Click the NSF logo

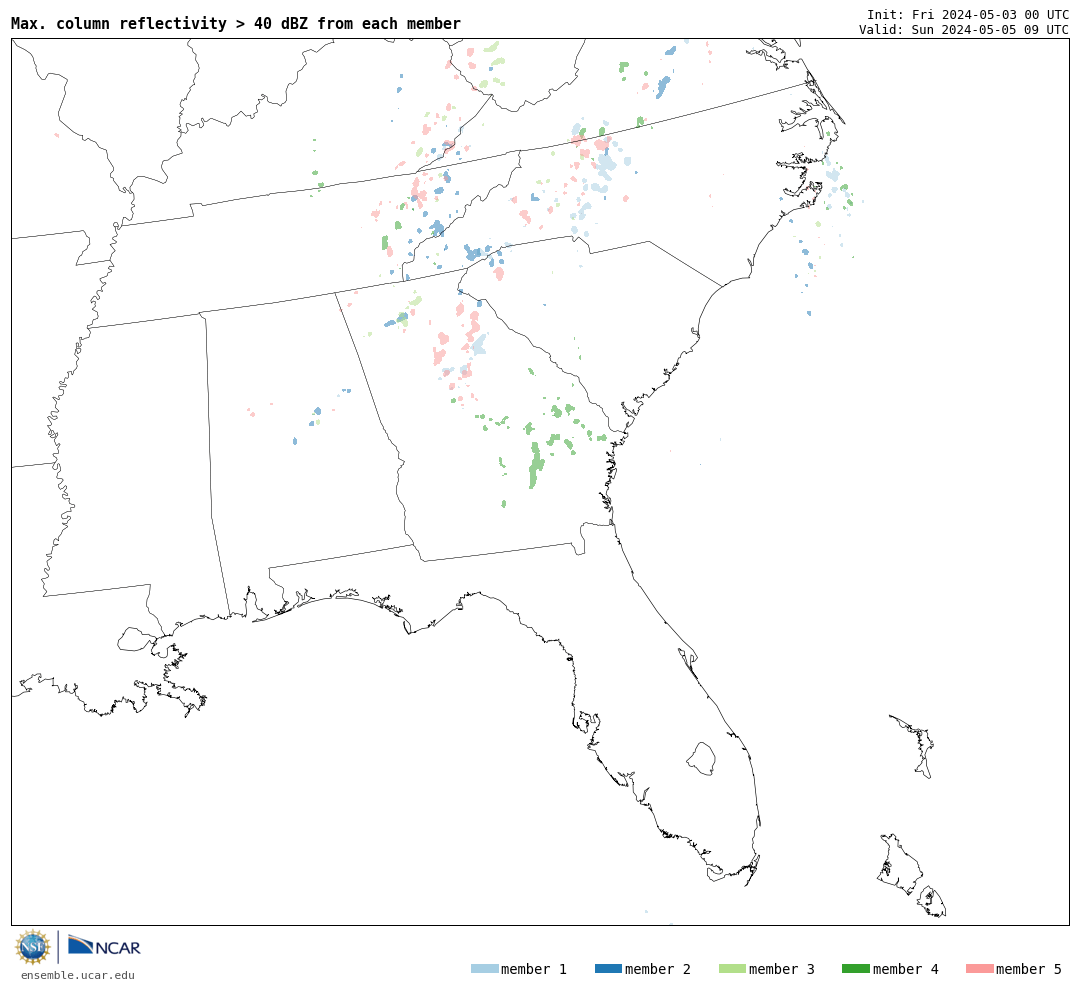click(32, 947)
